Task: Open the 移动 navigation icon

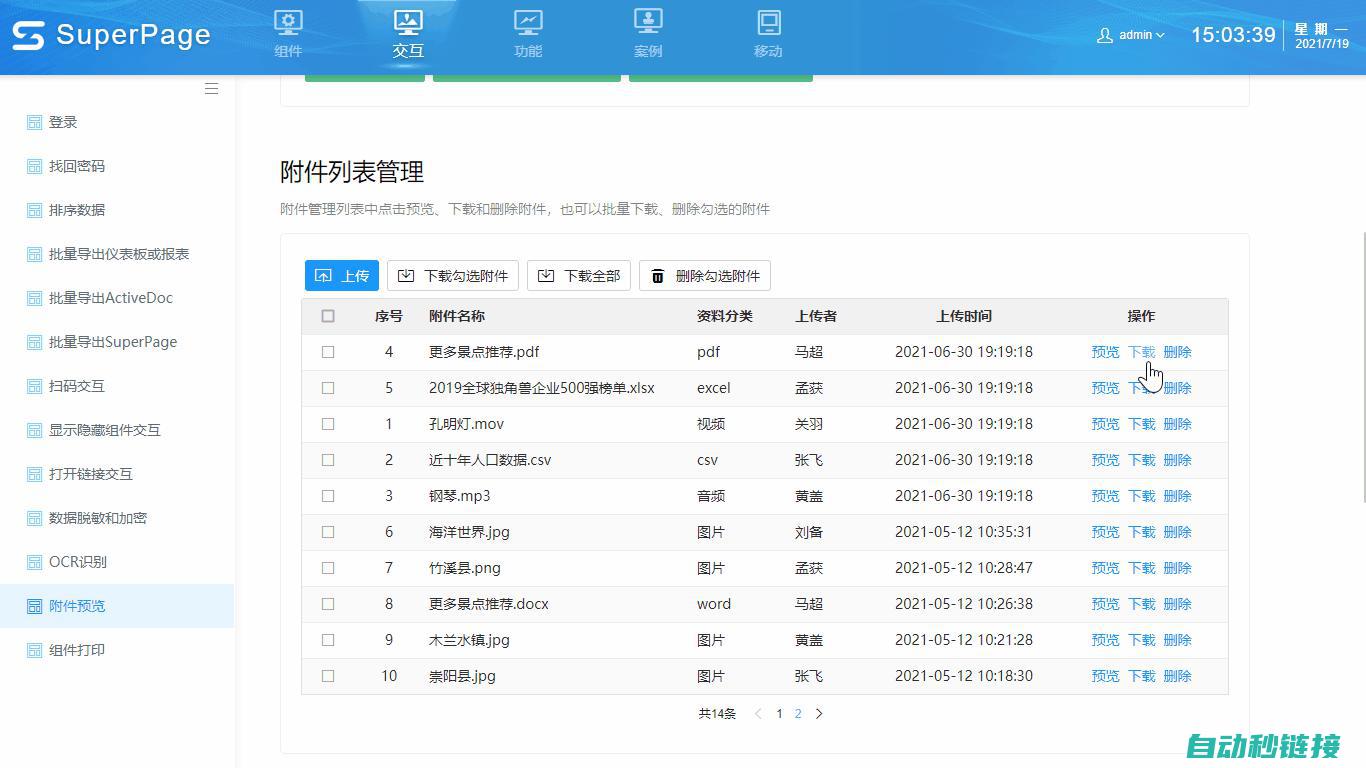Action: [x=768, y=22]
